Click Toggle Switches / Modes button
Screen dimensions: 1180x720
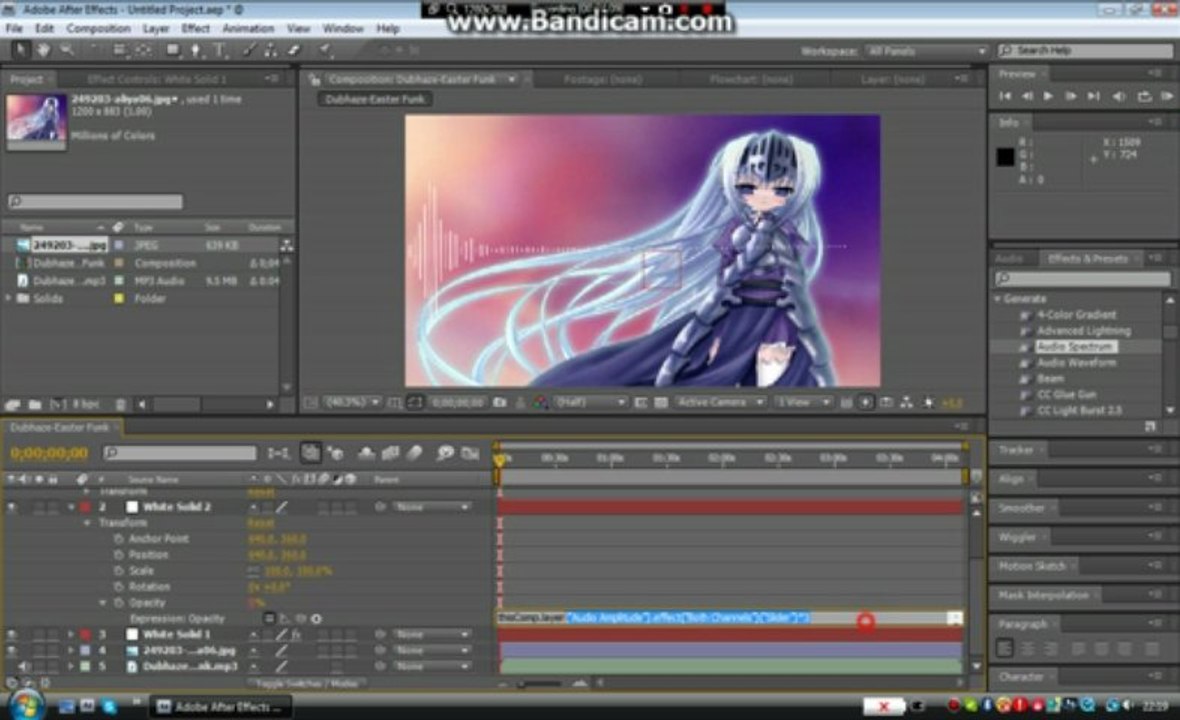pos(306,683)
